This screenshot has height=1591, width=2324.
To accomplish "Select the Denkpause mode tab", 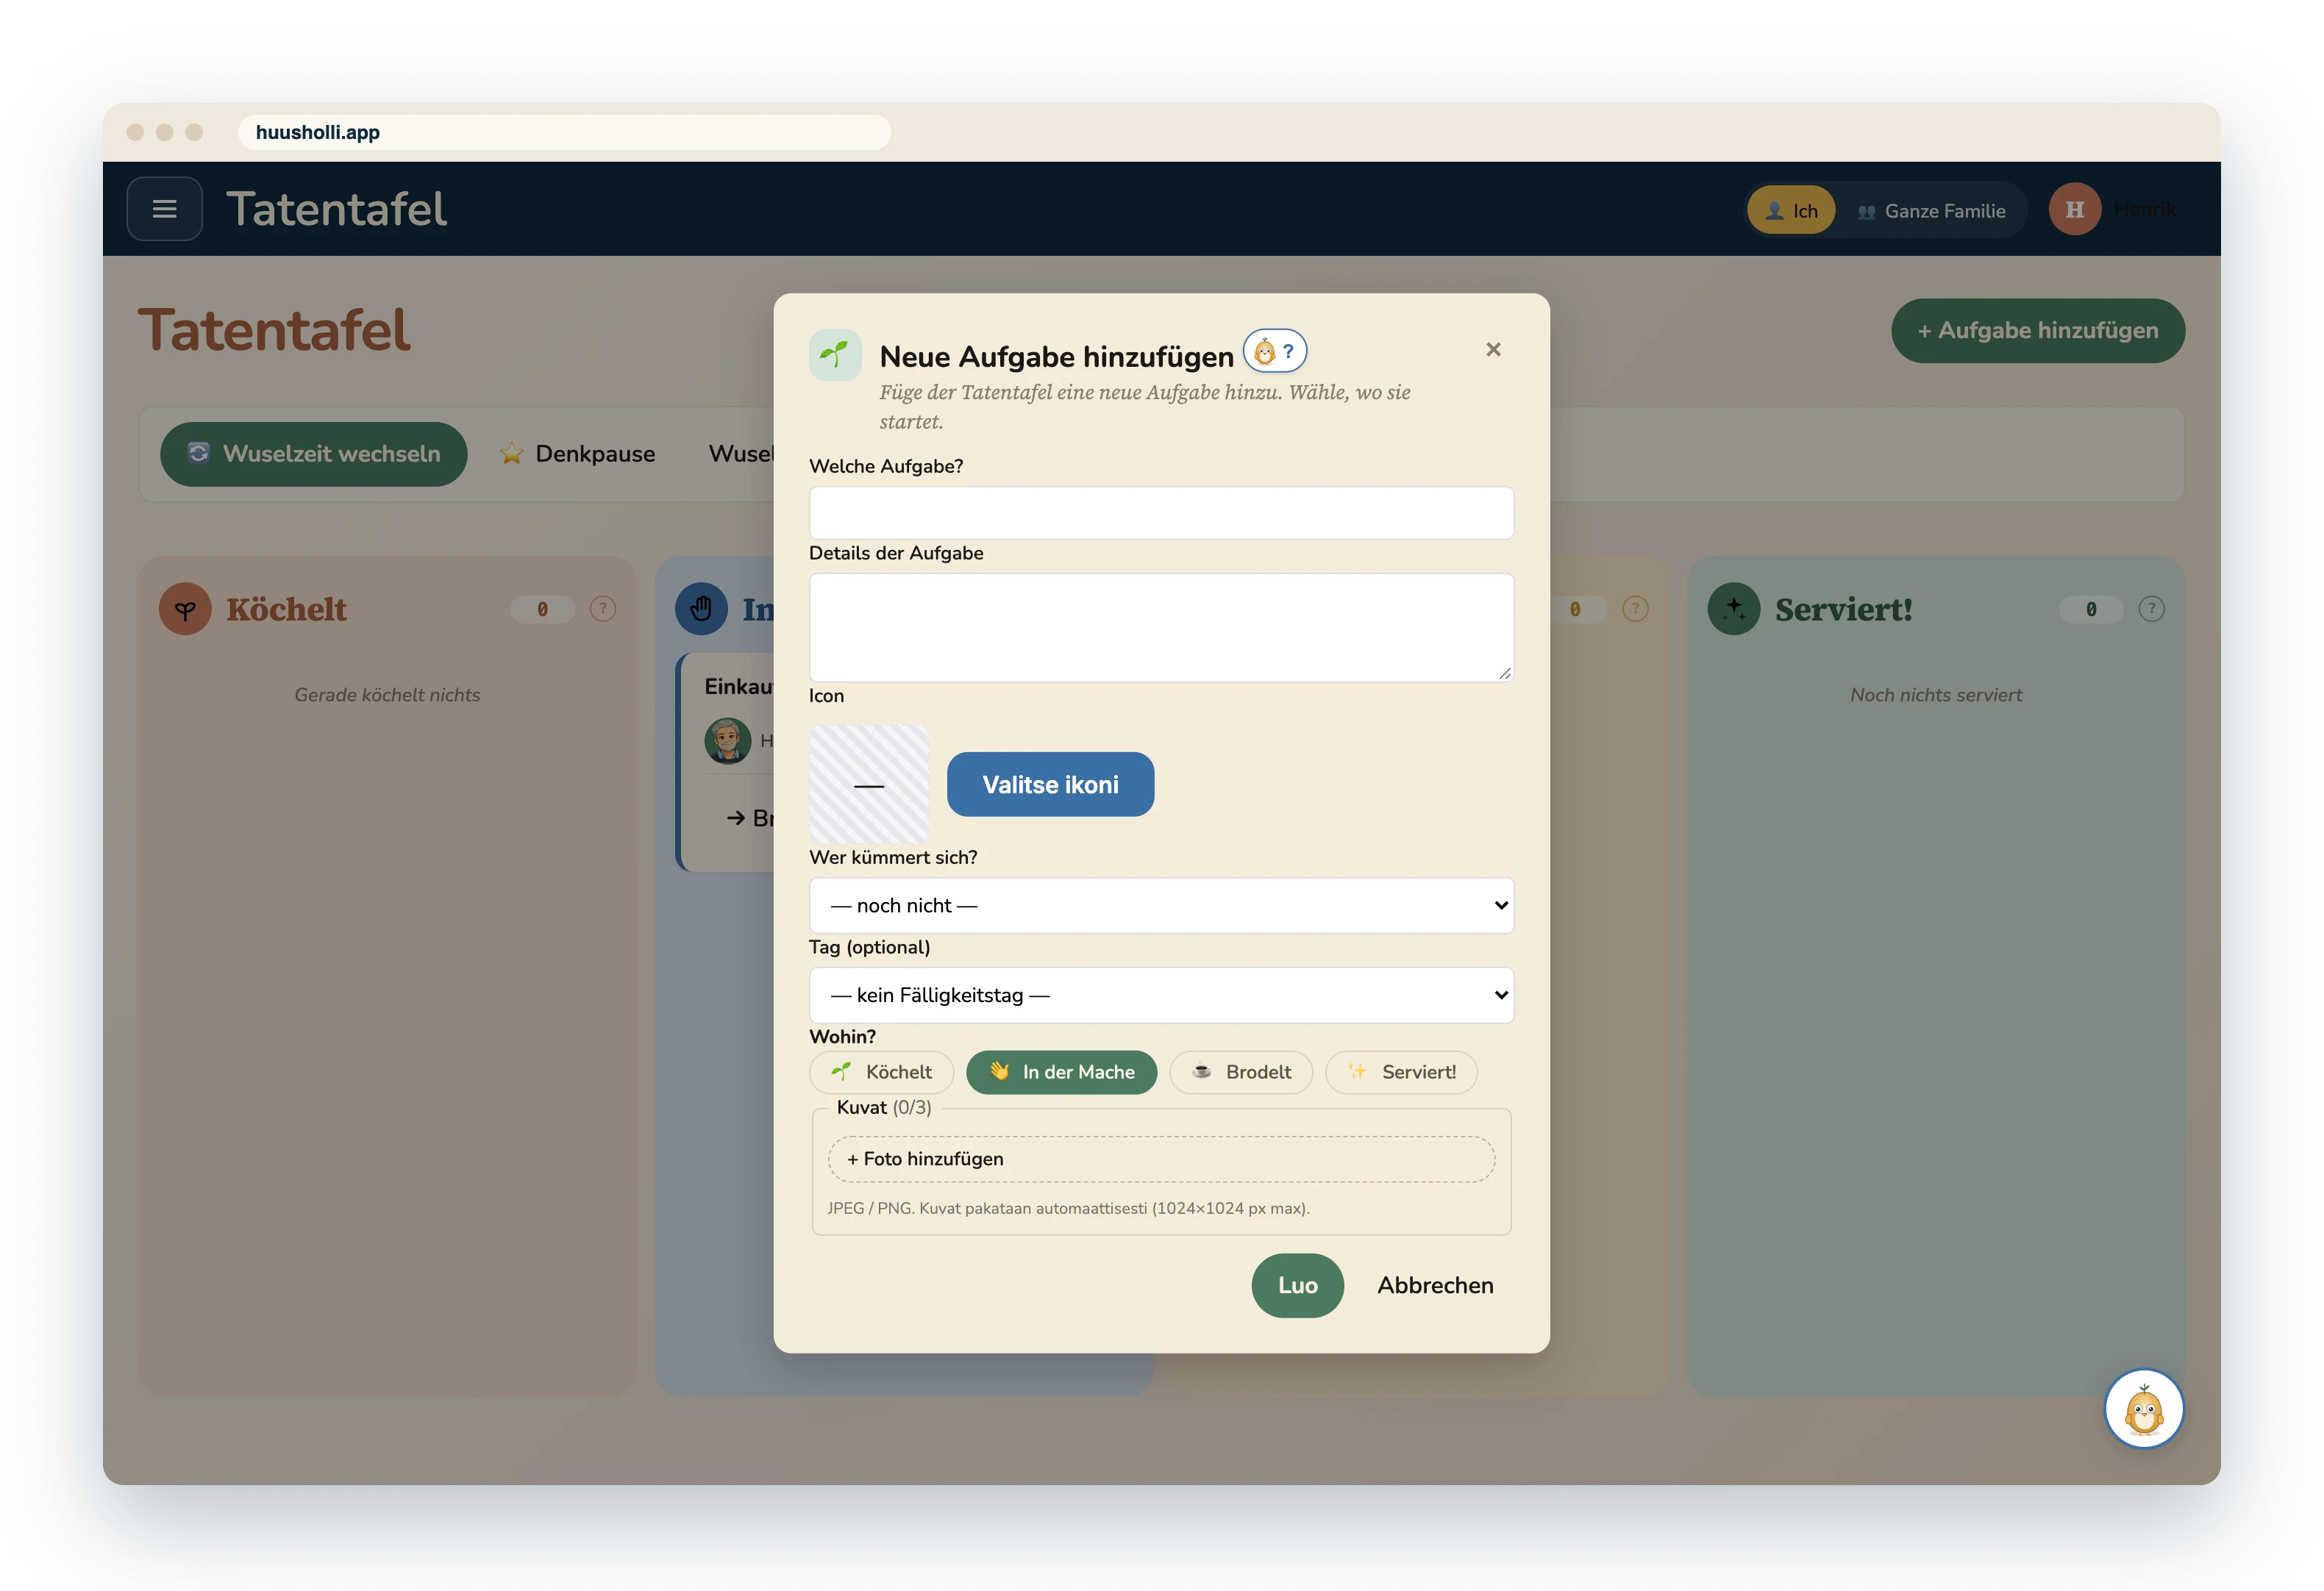I will click(x=578, y=454).
